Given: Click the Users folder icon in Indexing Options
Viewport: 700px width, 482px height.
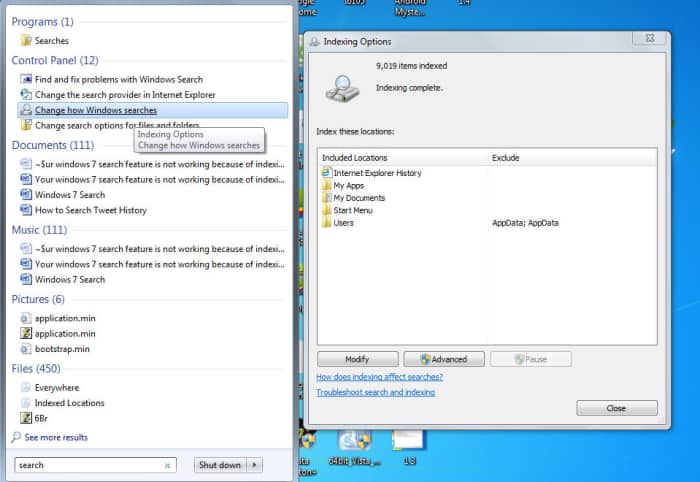Looking at the screenshot, I should pyautogui.click(x=326, y=222).
